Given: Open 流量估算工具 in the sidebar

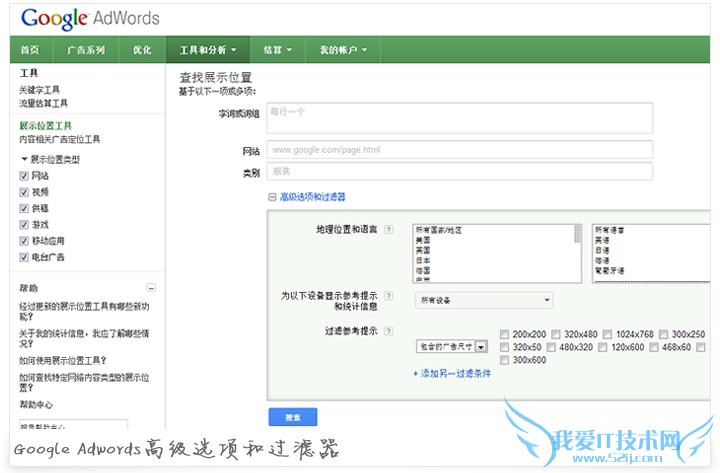Looking at the screenshot, I should click(44, 103).
